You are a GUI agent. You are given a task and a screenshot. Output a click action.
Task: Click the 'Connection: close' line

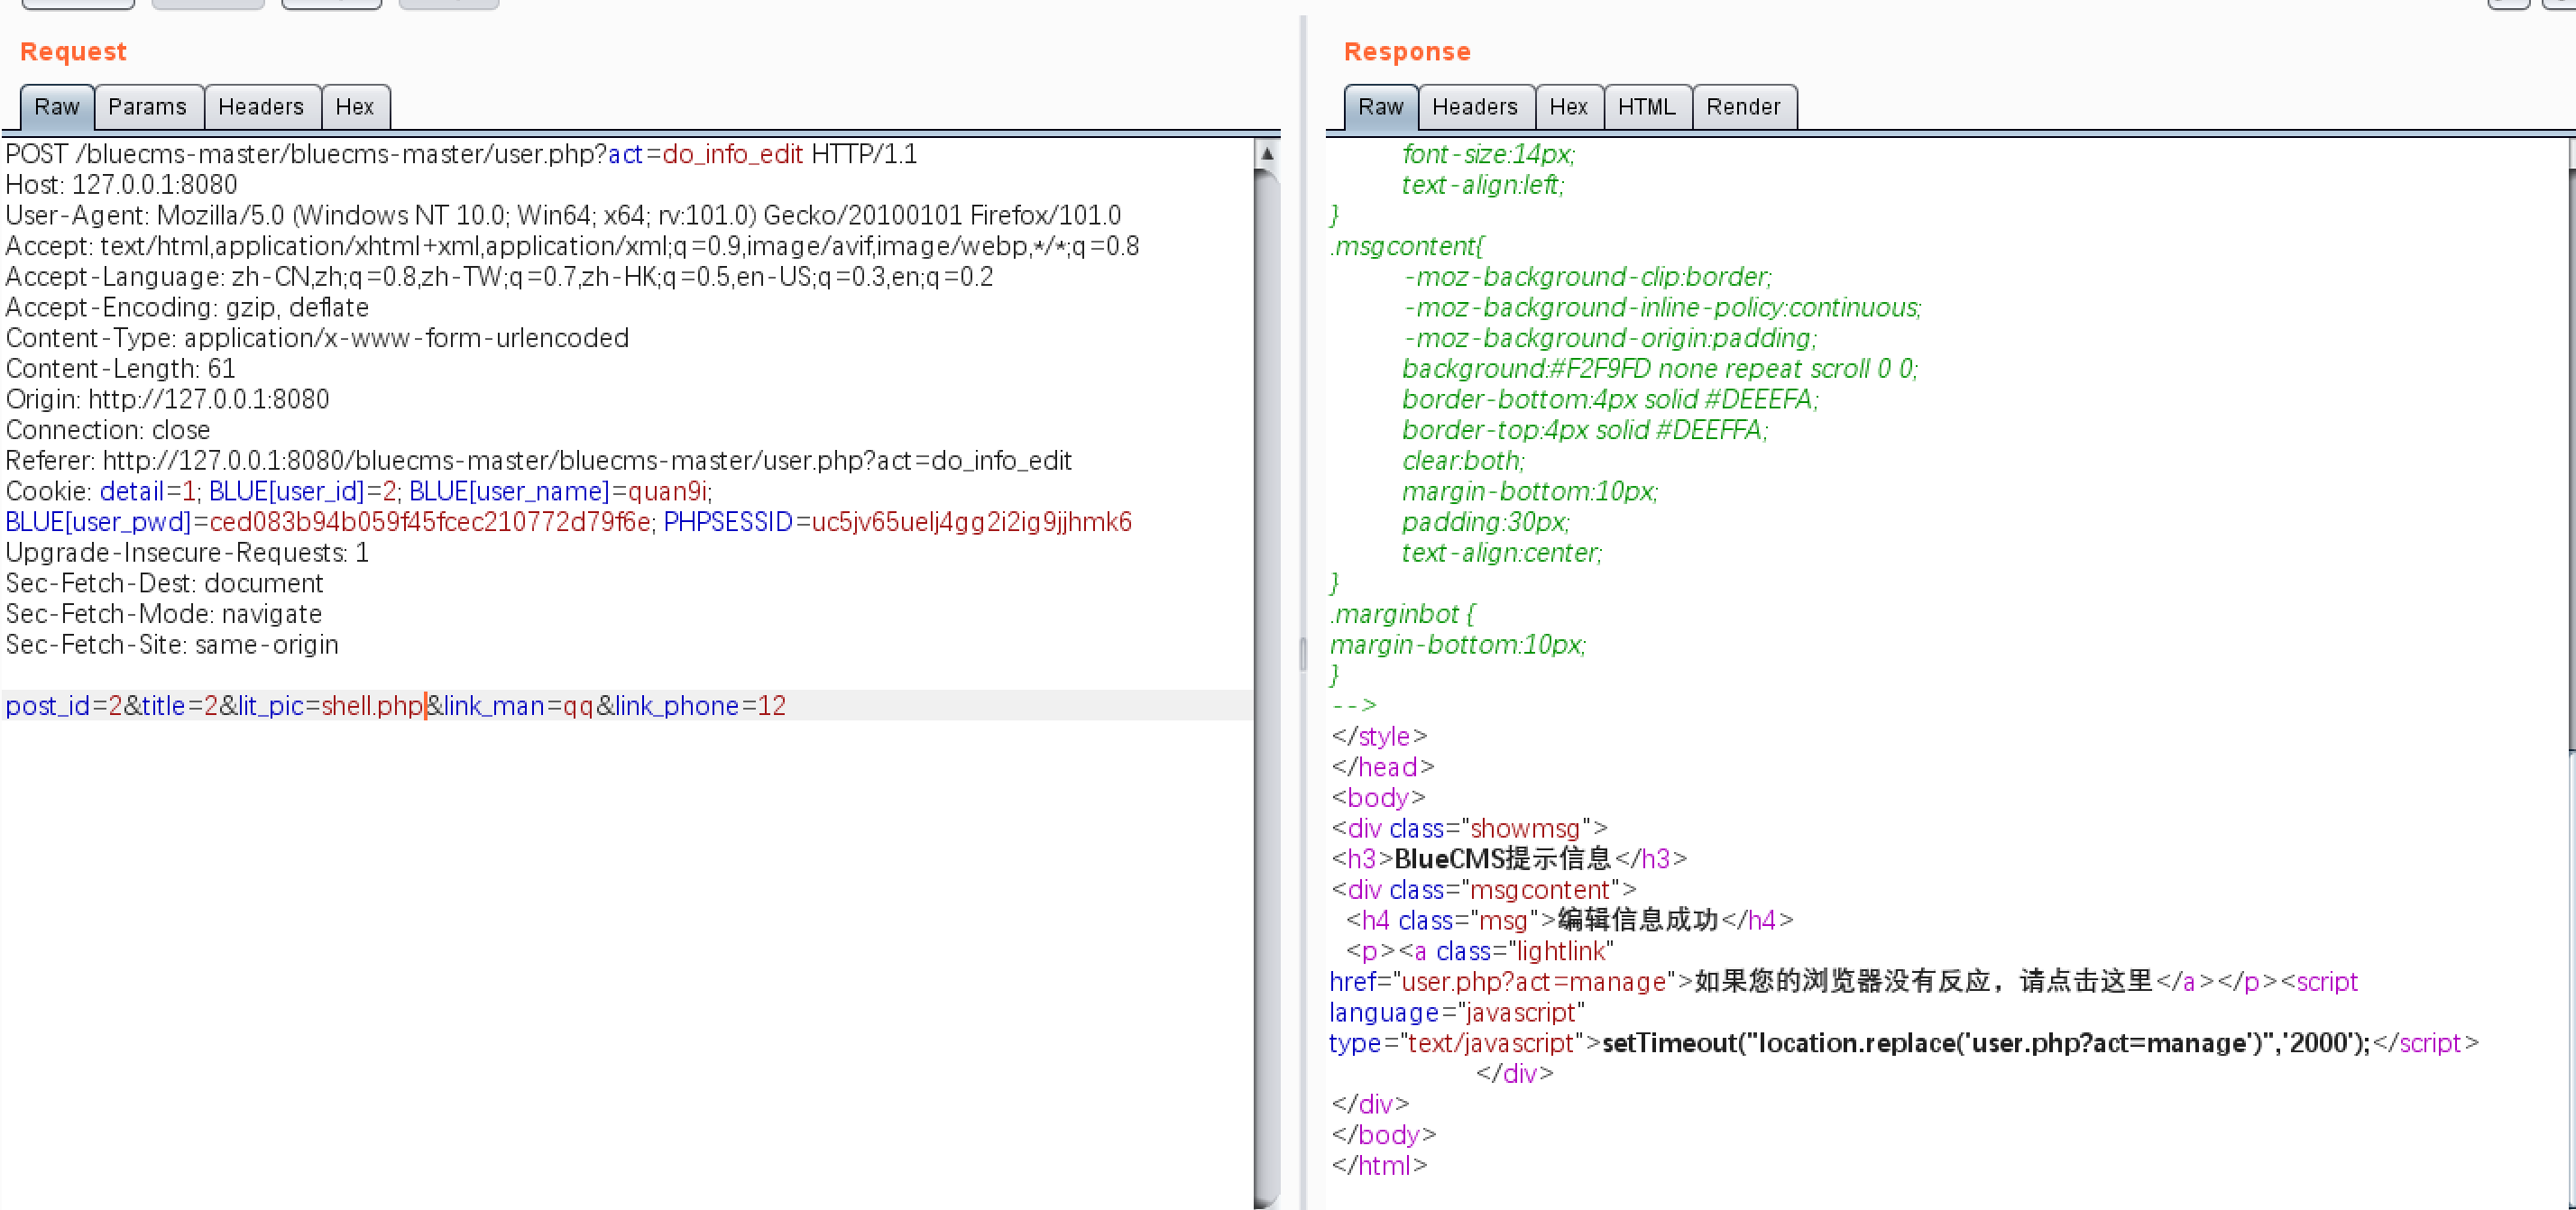click(108, 430)
